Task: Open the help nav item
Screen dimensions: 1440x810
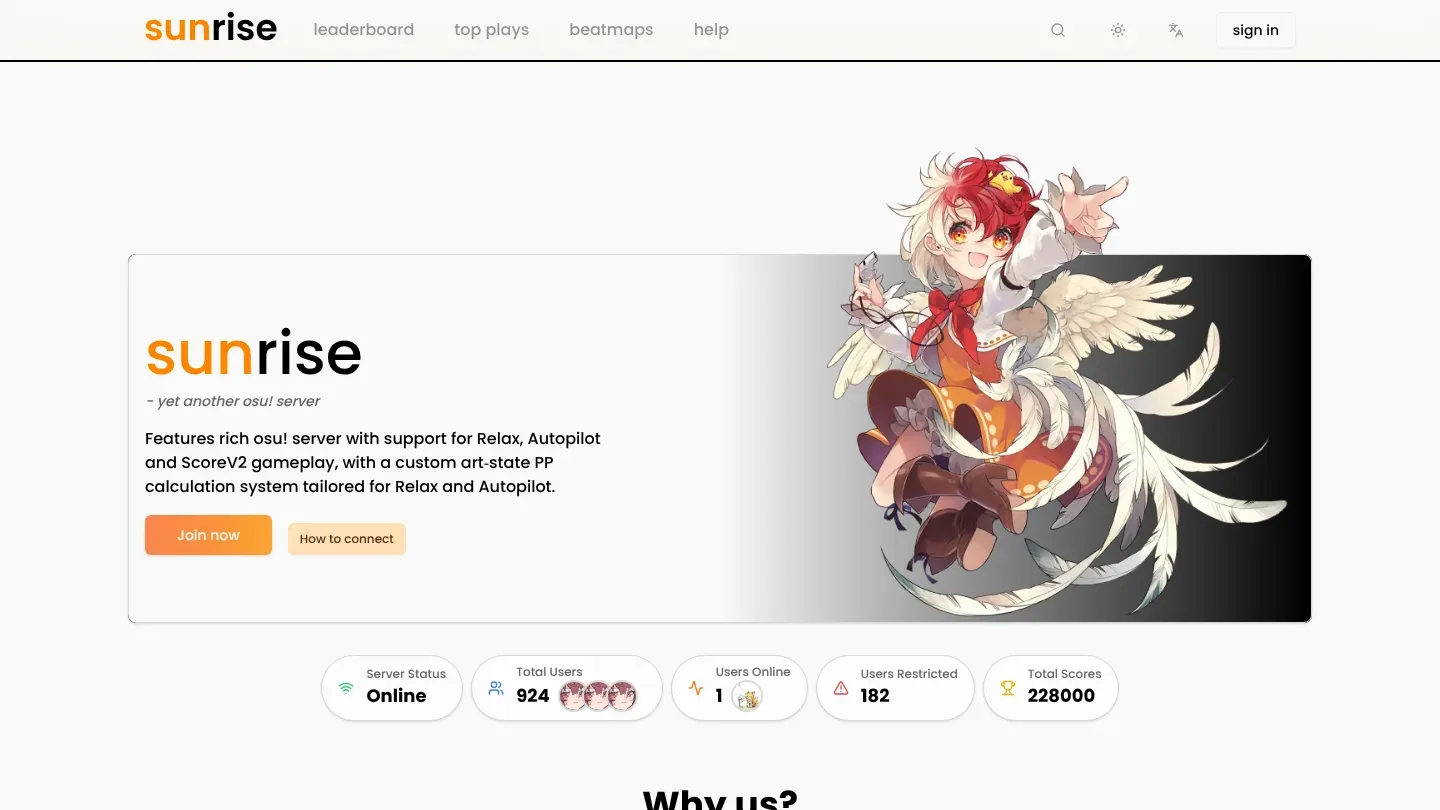Action: coord(711,30)
